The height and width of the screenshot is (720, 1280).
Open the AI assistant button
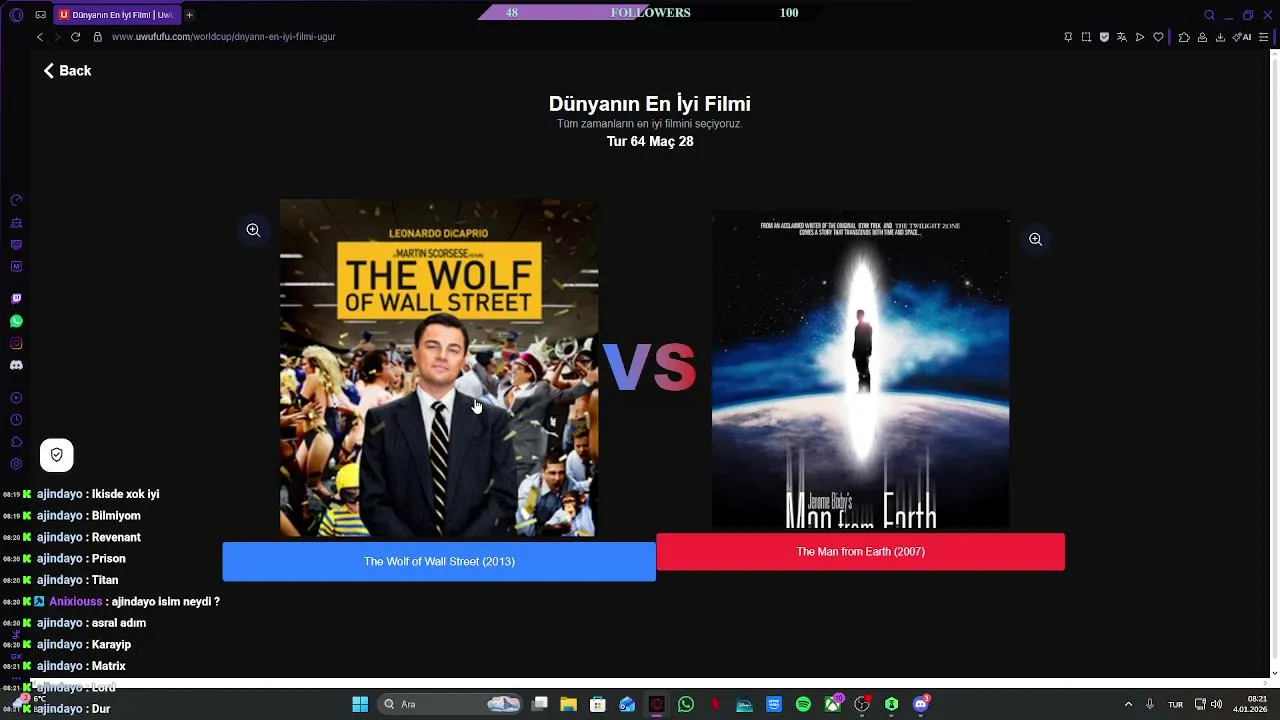point(1242,37)
